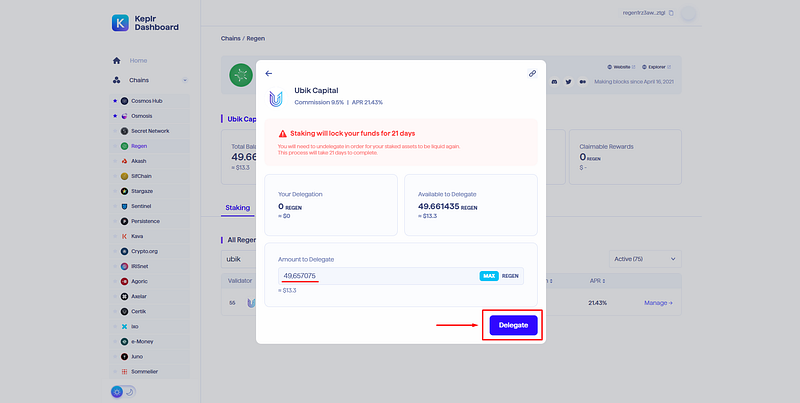This screenshot has width=800, height=403.
Task: Switch to light theme sun icon
Action: 117,392
